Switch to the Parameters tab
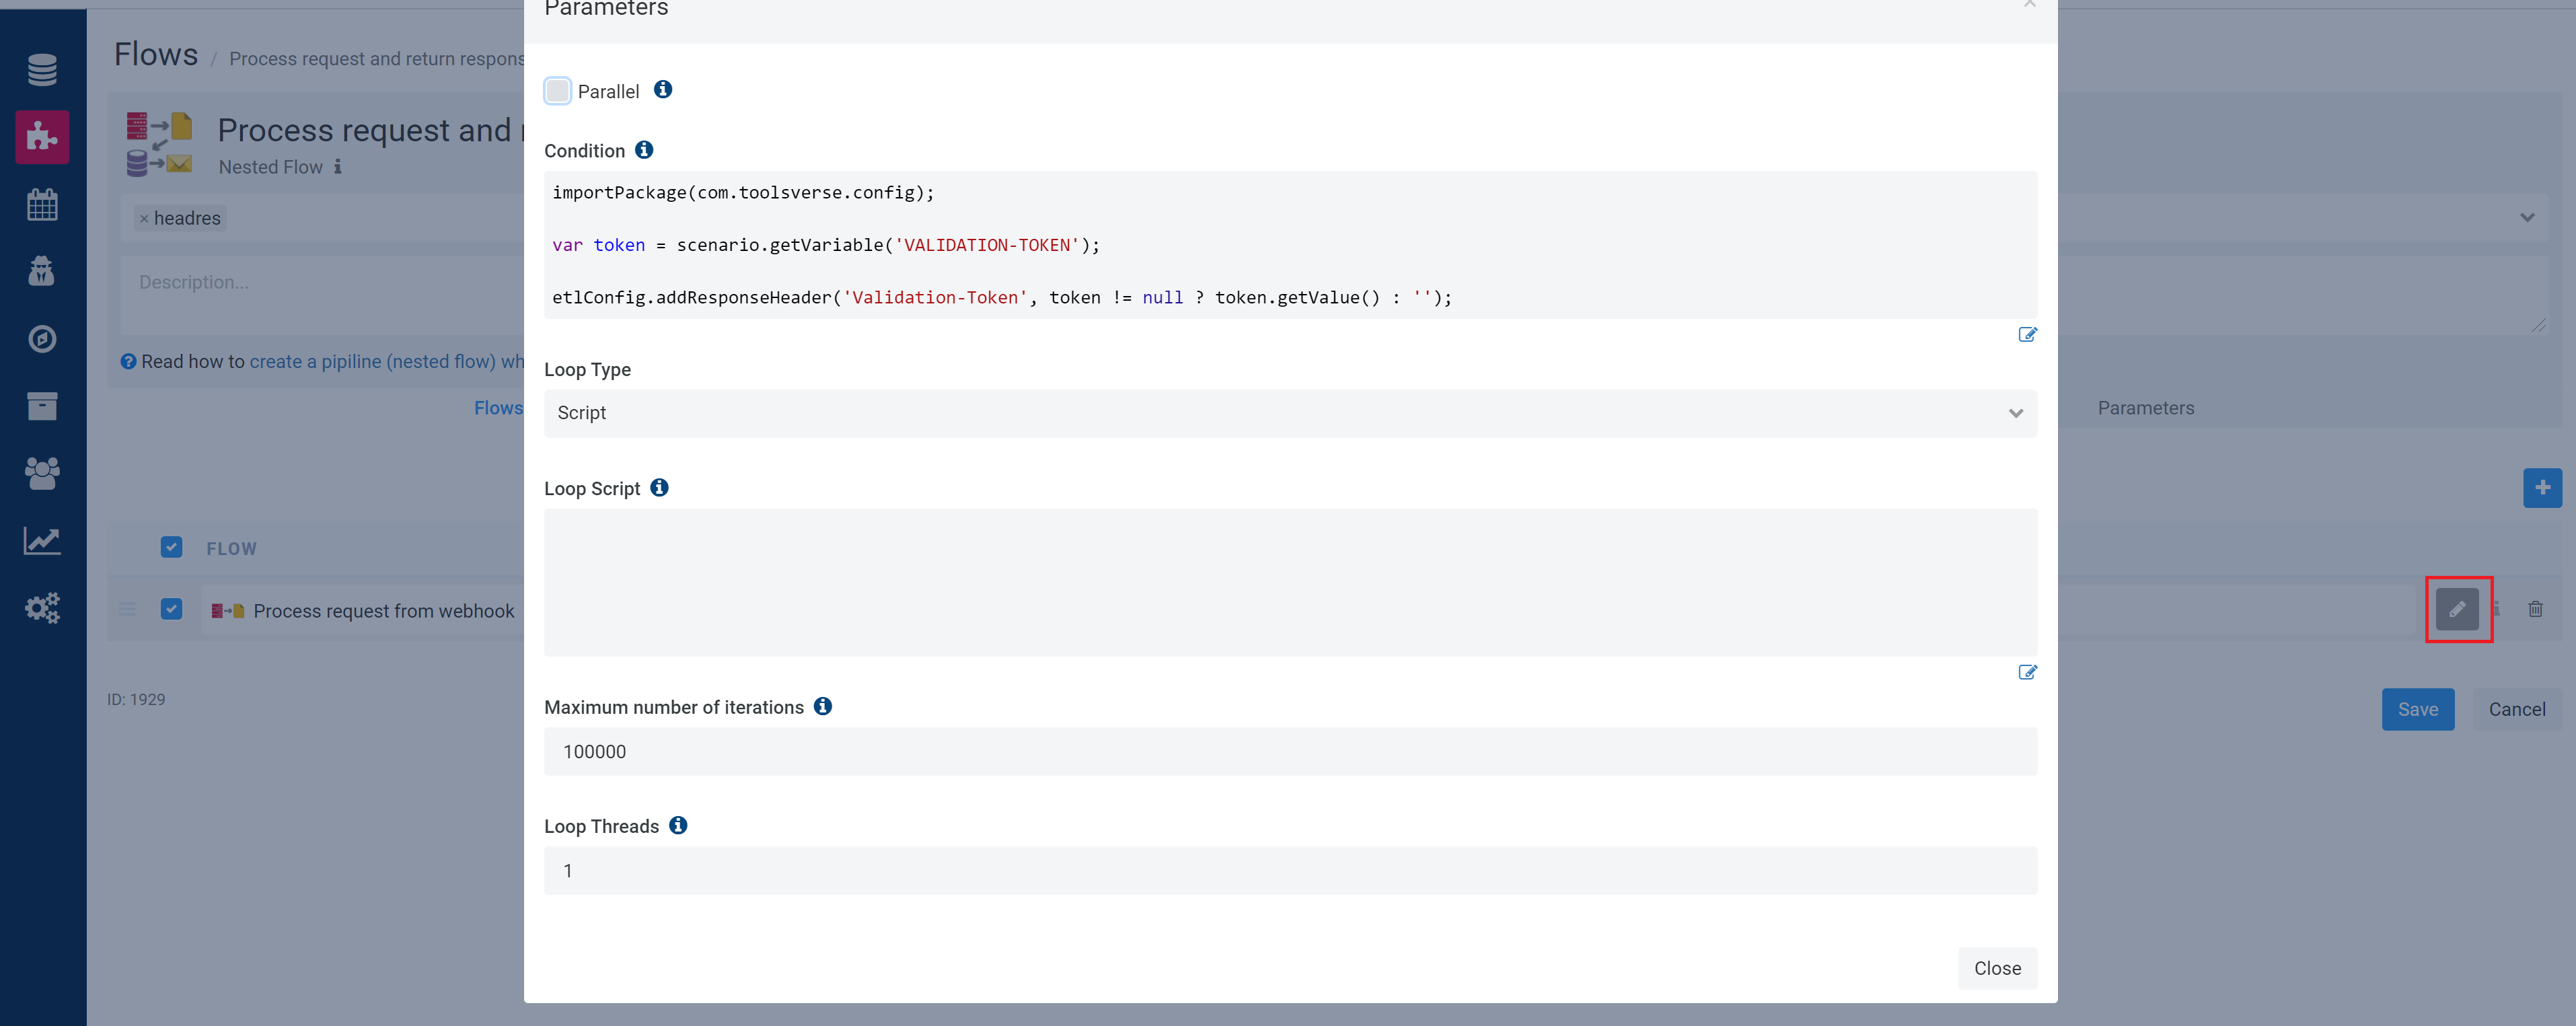 point(2145,408)
